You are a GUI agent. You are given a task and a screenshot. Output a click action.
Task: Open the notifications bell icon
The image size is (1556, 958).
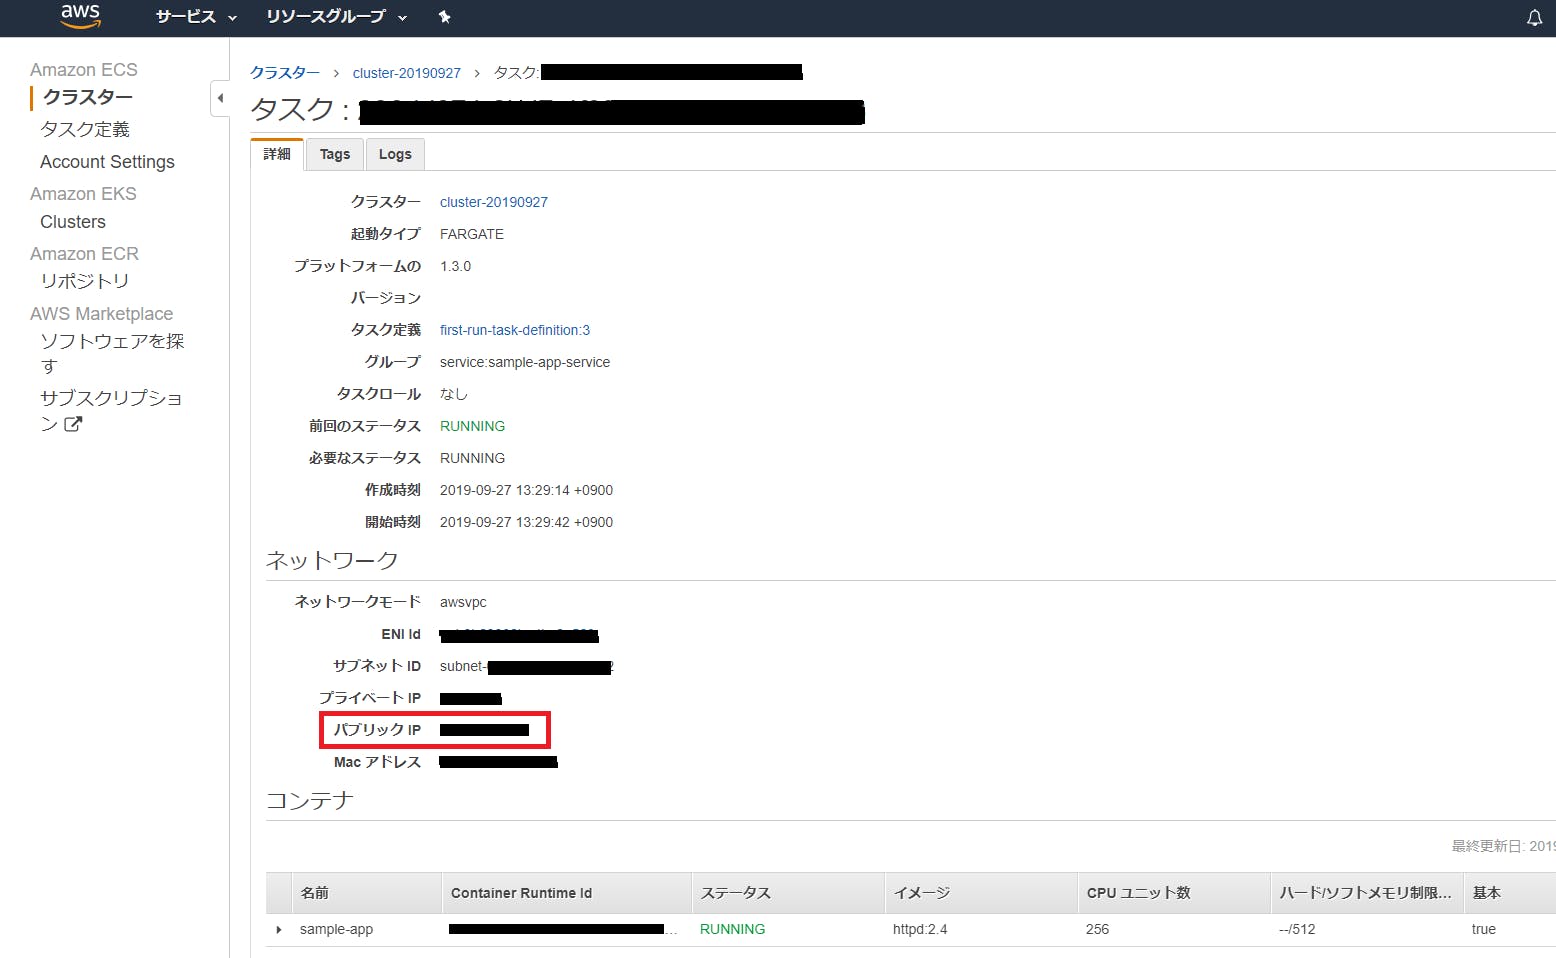point(1534,18)
